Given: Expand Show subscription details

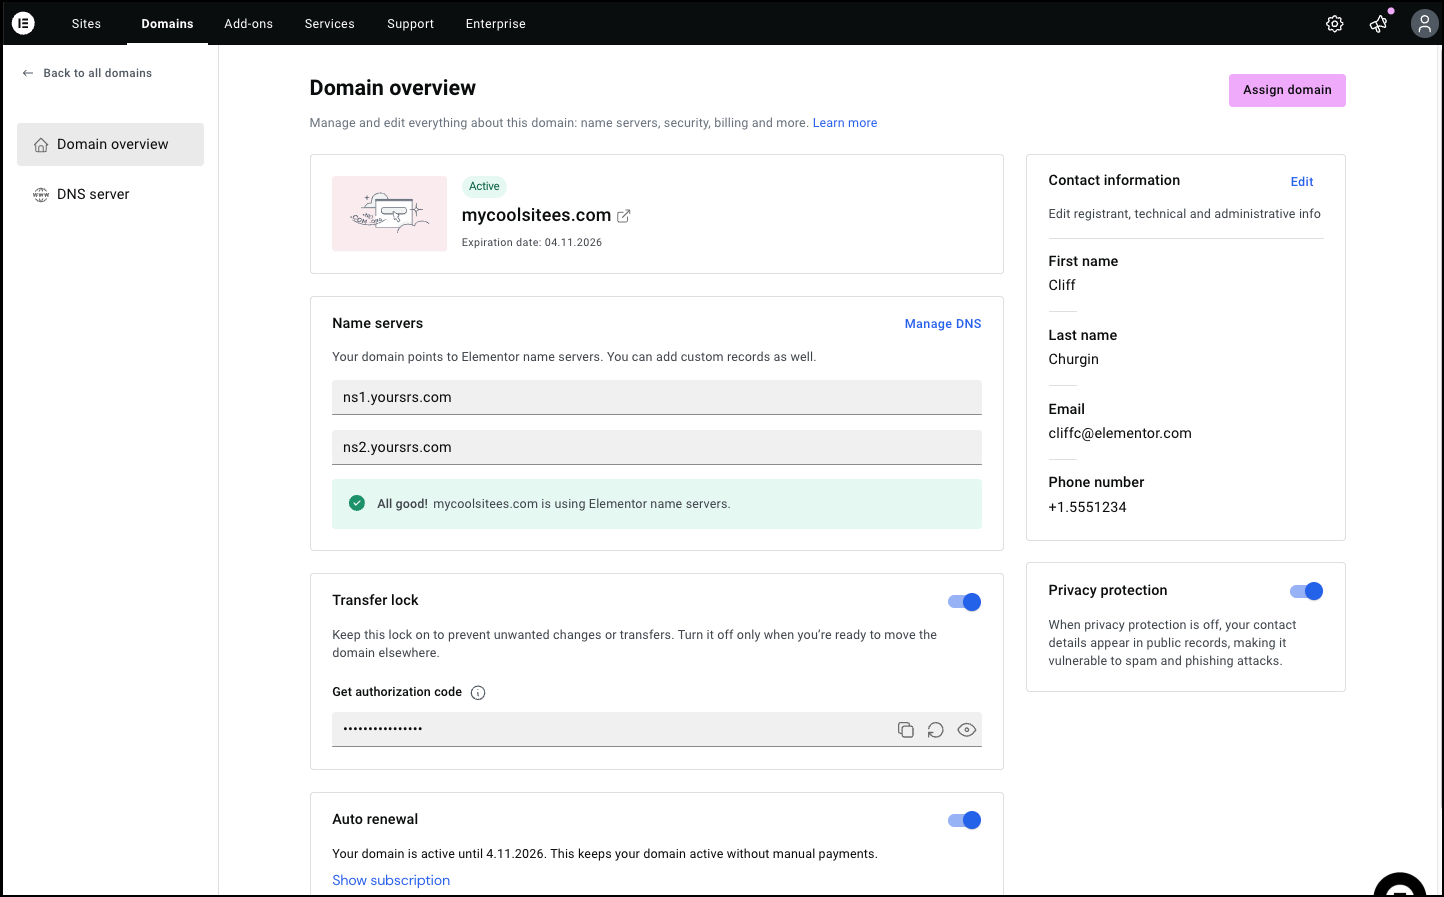Looking at the screenshot, I should [391, 880].
